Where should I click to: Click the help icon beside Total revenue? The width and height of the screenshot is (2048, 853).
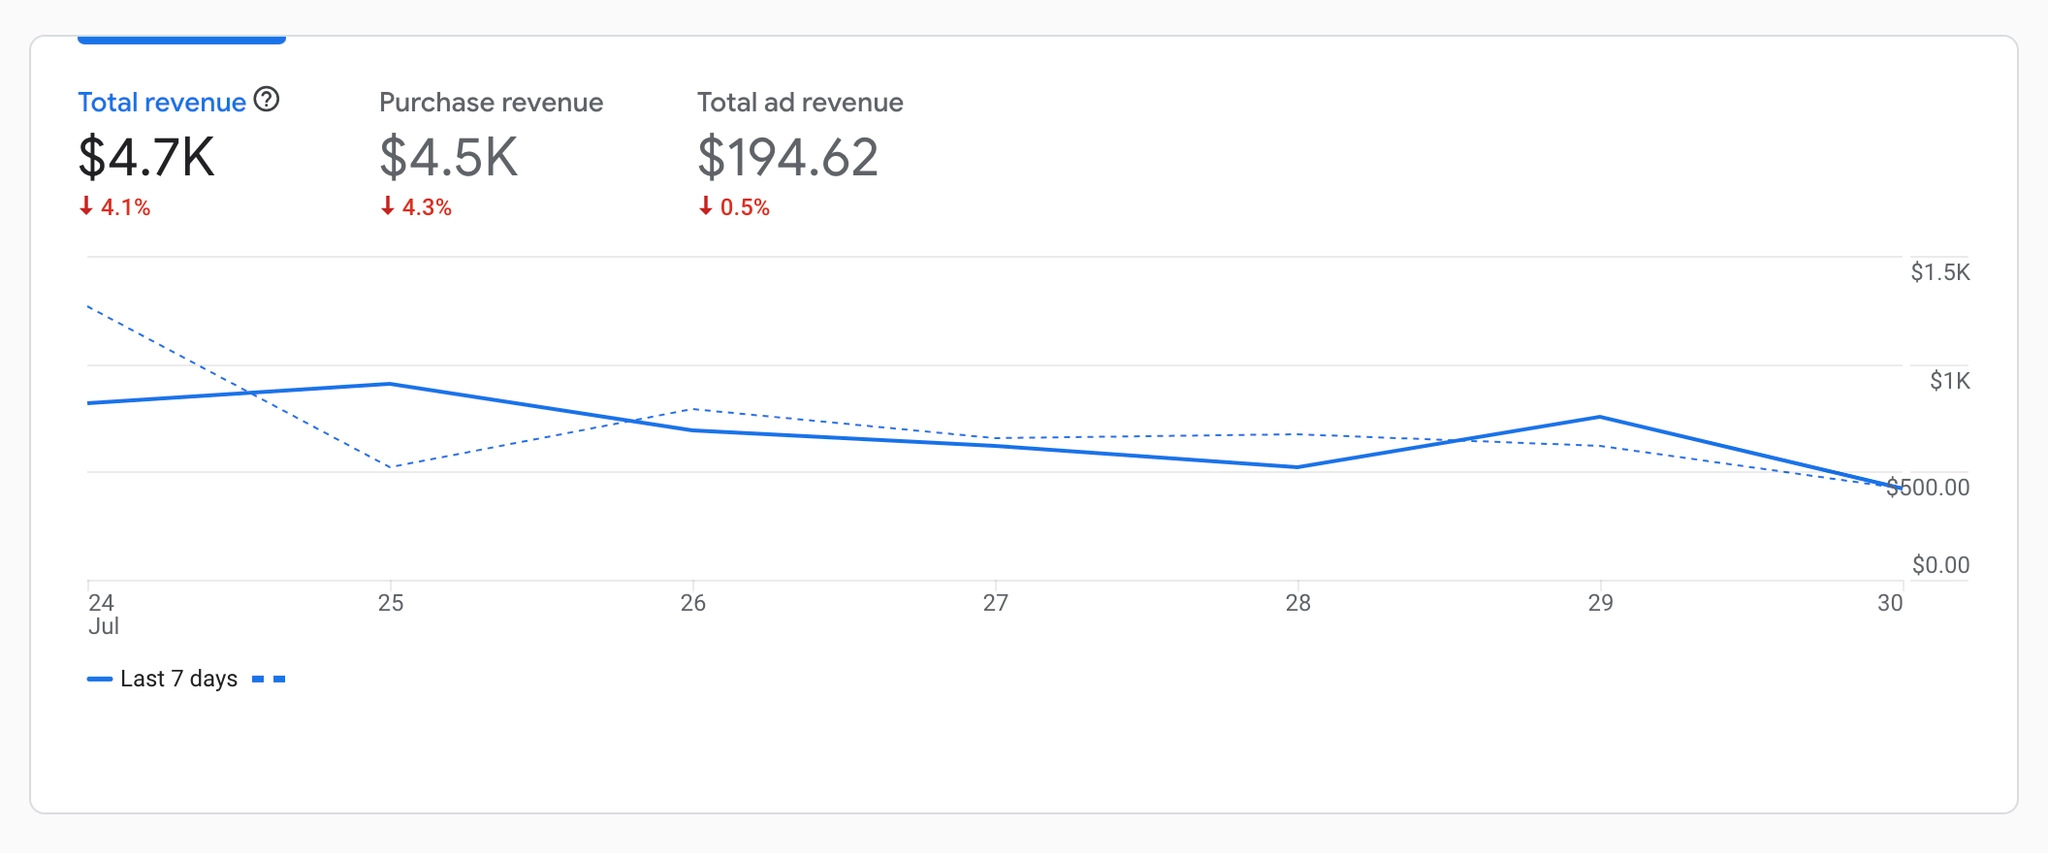coord(266,100)
